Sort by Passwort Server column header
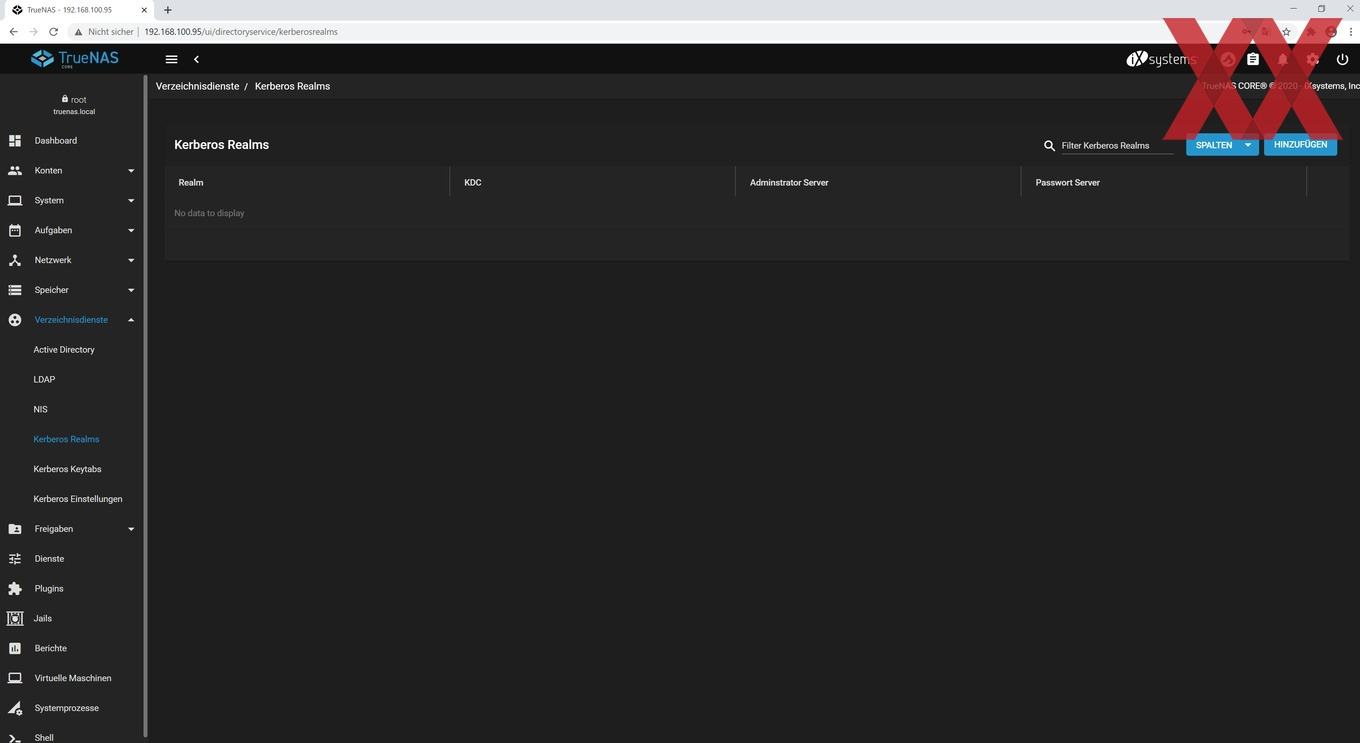1360x743 pixels. [1068, 183]
